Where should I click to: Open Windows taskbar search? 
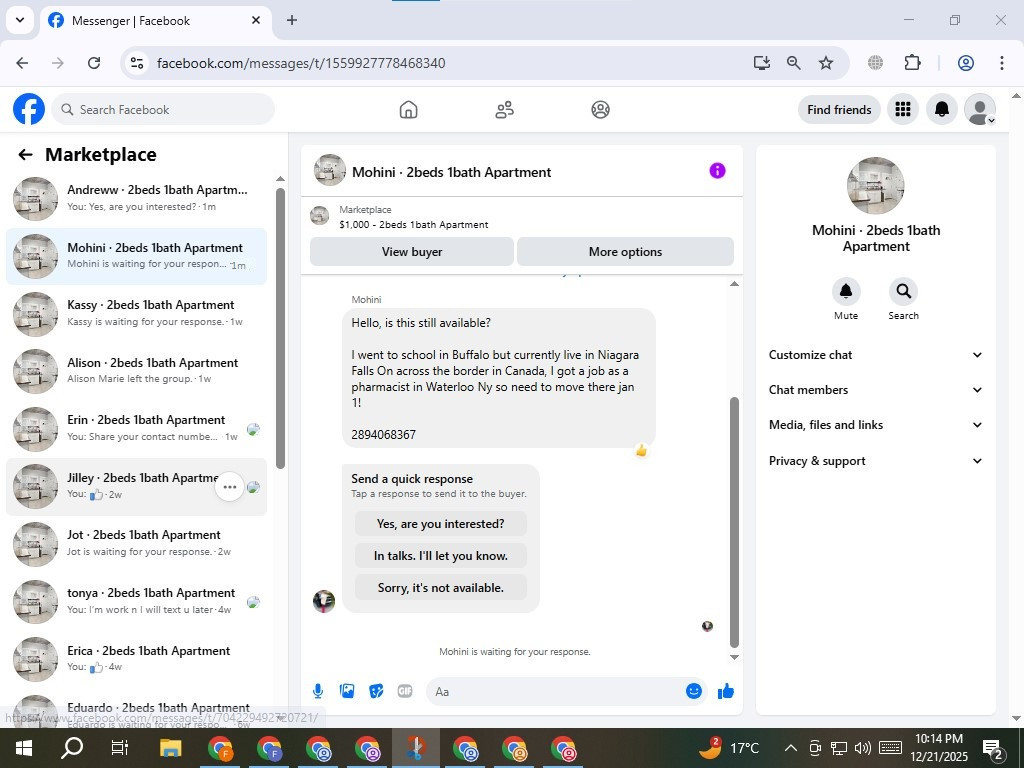pos(72,748)
